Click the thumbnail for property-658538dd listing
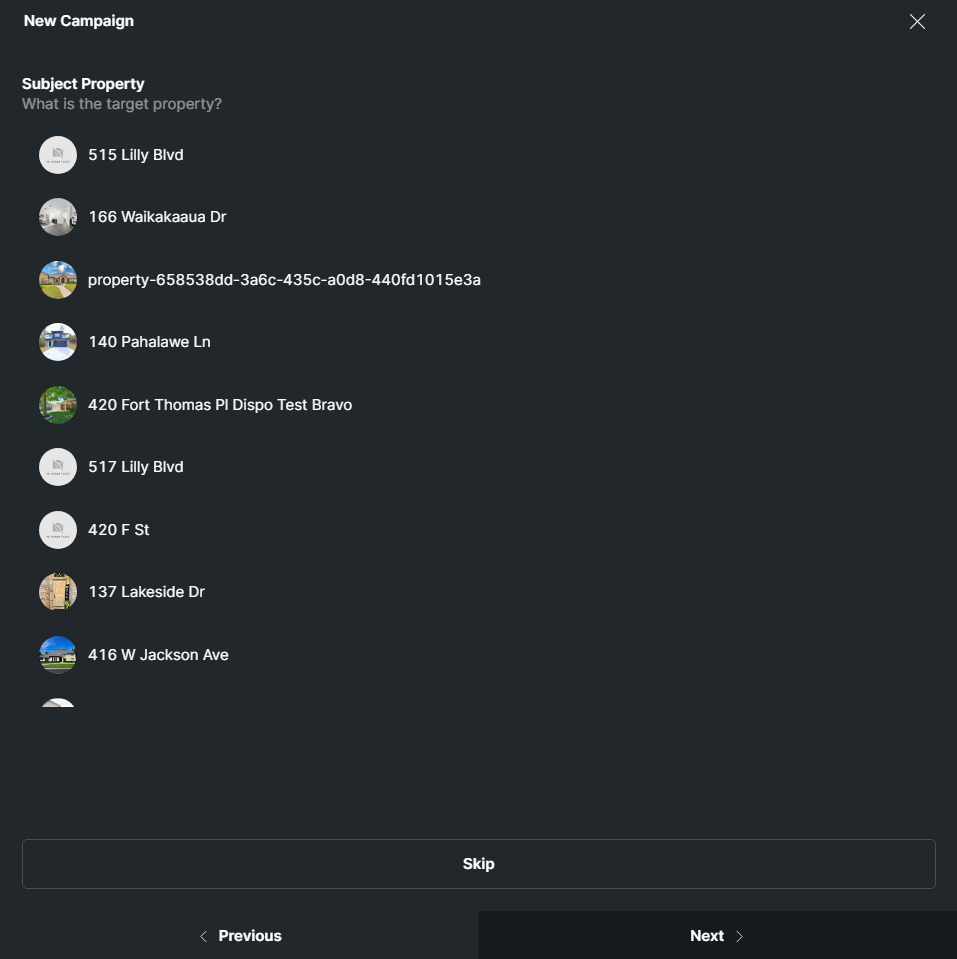Viewport: 957px width, 959px height. click(58, 280)
